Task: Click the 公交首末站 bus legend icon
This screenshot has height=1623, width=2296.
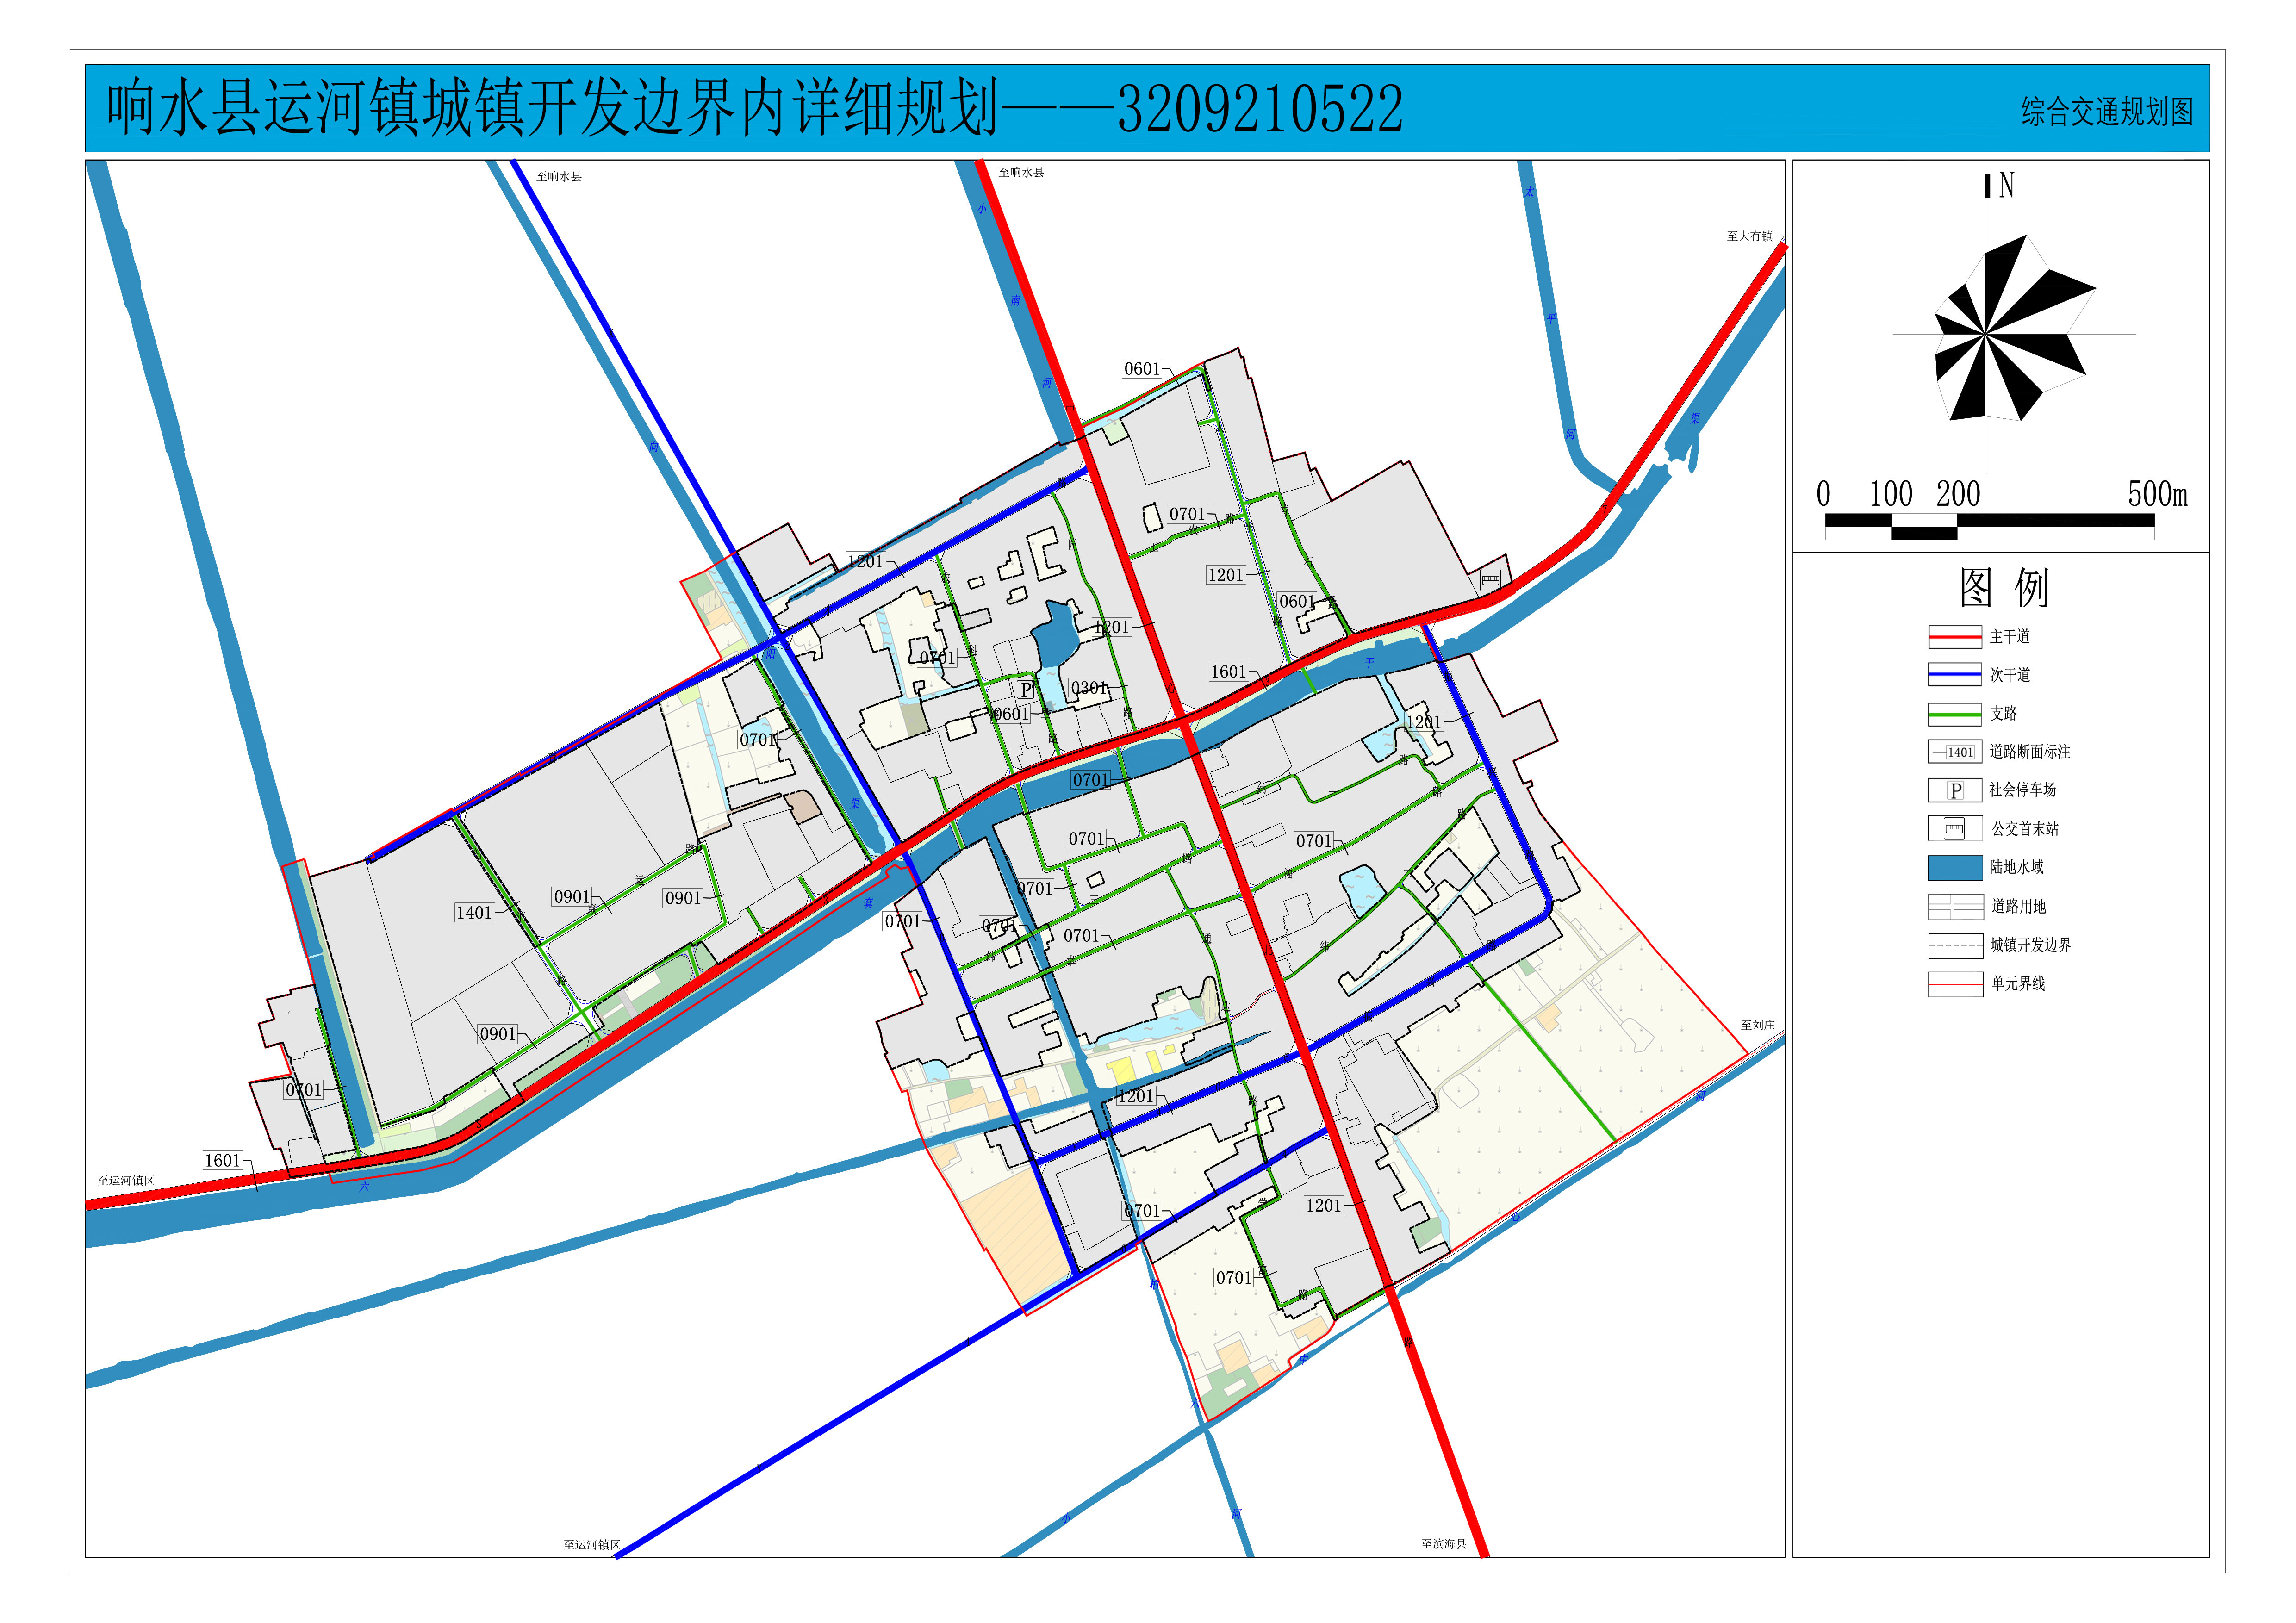Action: (1954, 829)
